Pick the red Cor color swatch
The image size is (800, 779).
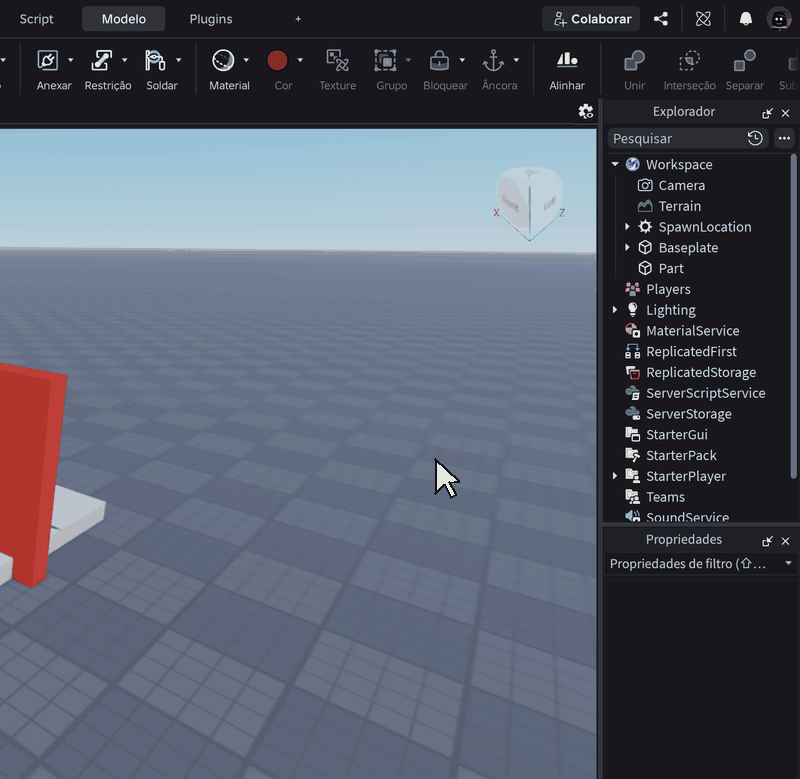tap(277, 61)
